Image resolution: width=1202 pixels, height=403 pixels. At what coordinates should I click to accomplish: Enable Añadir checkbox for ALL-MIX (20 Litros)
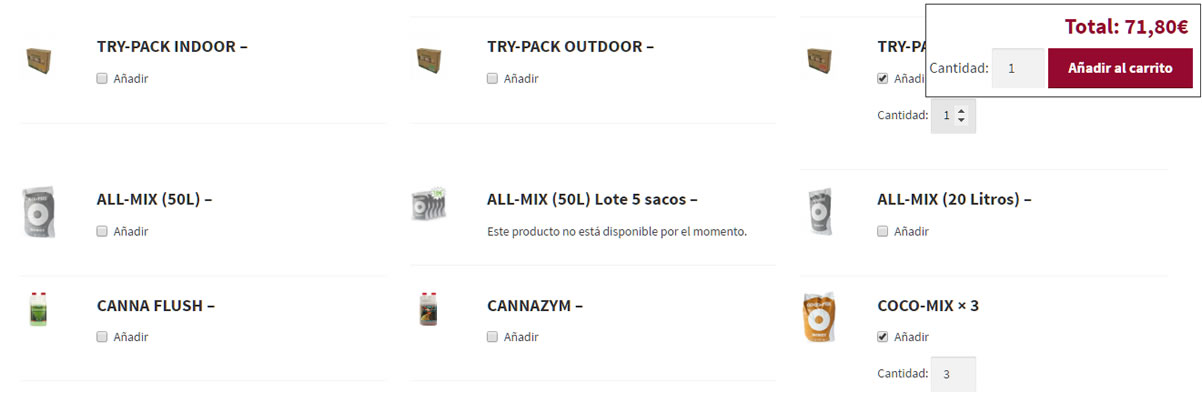(882, 231)
